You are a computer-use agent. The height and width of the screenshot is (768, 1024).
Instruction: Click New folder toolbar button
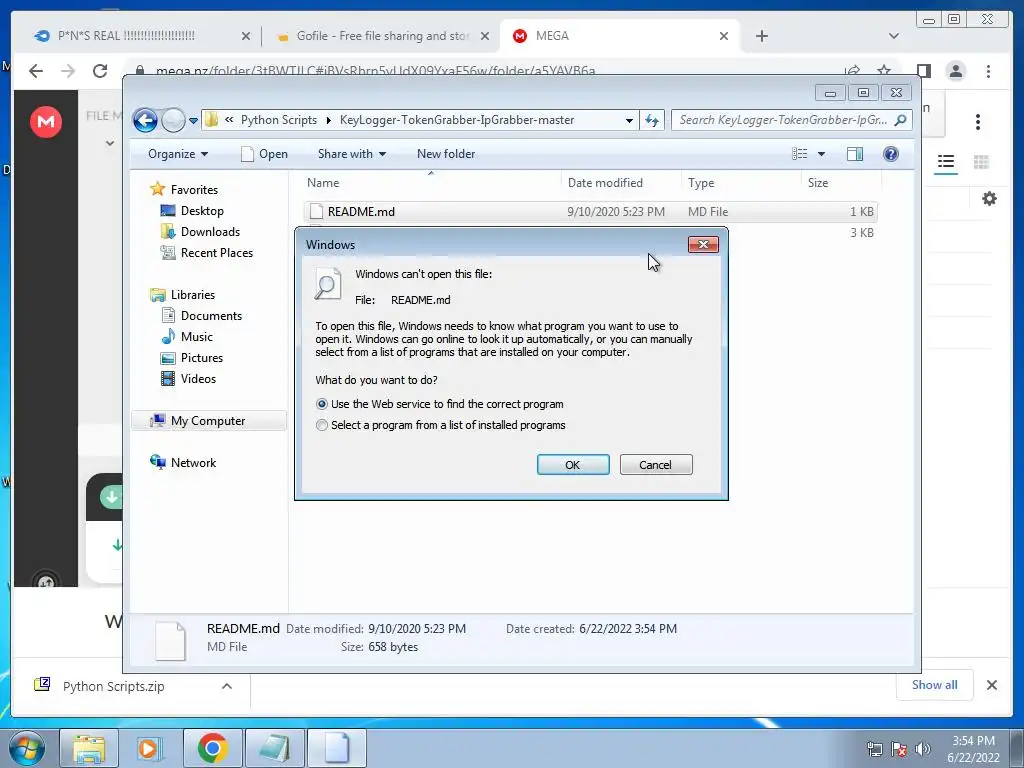pyautogui.click(x=446, y=154)
